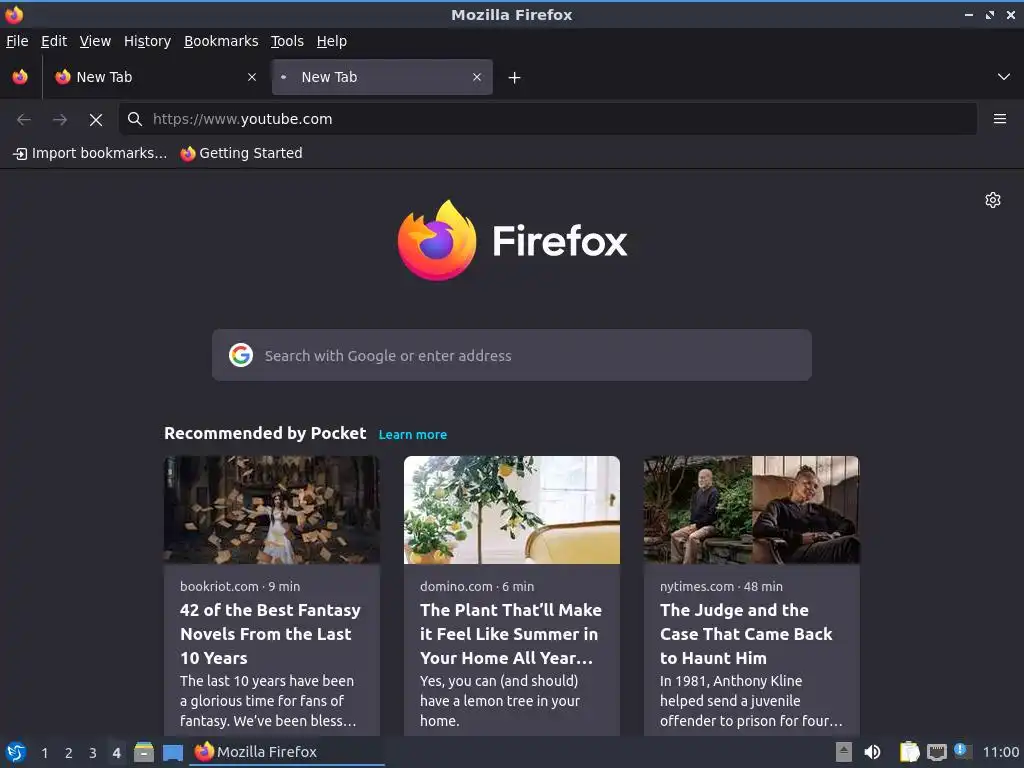This screenshot has width=1024, height=768.
Task: Open the display monitor tray icon
Action: [936, 752]
